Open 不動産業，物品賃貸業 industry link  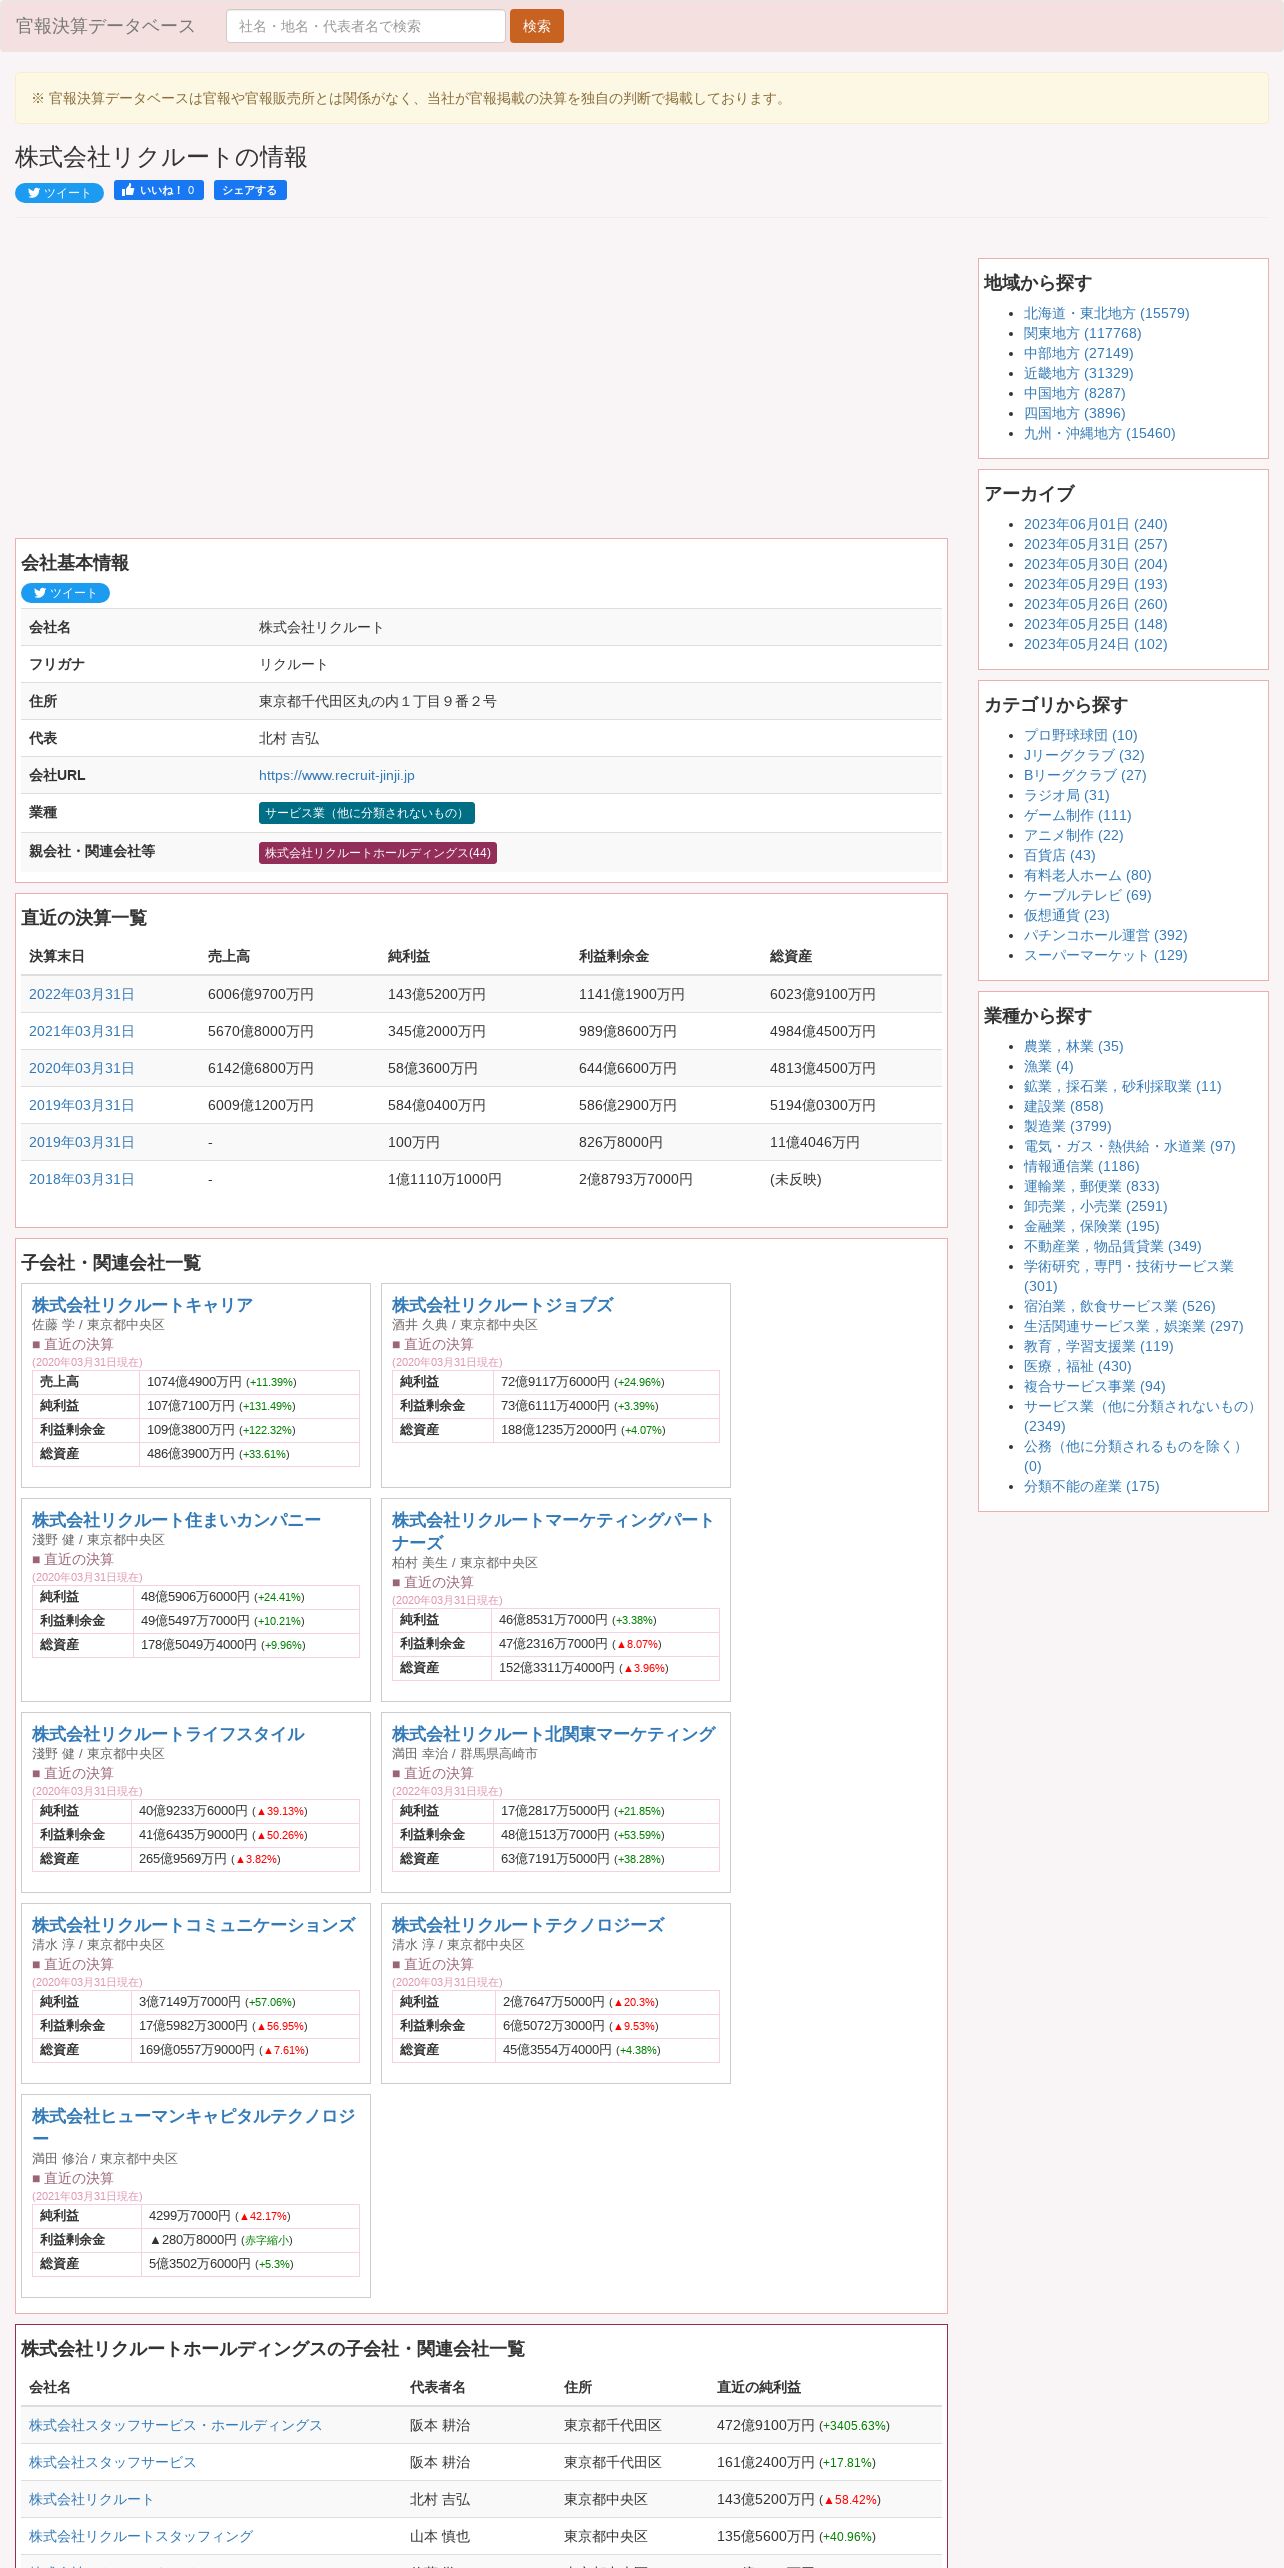[x=1112, y=1246]
